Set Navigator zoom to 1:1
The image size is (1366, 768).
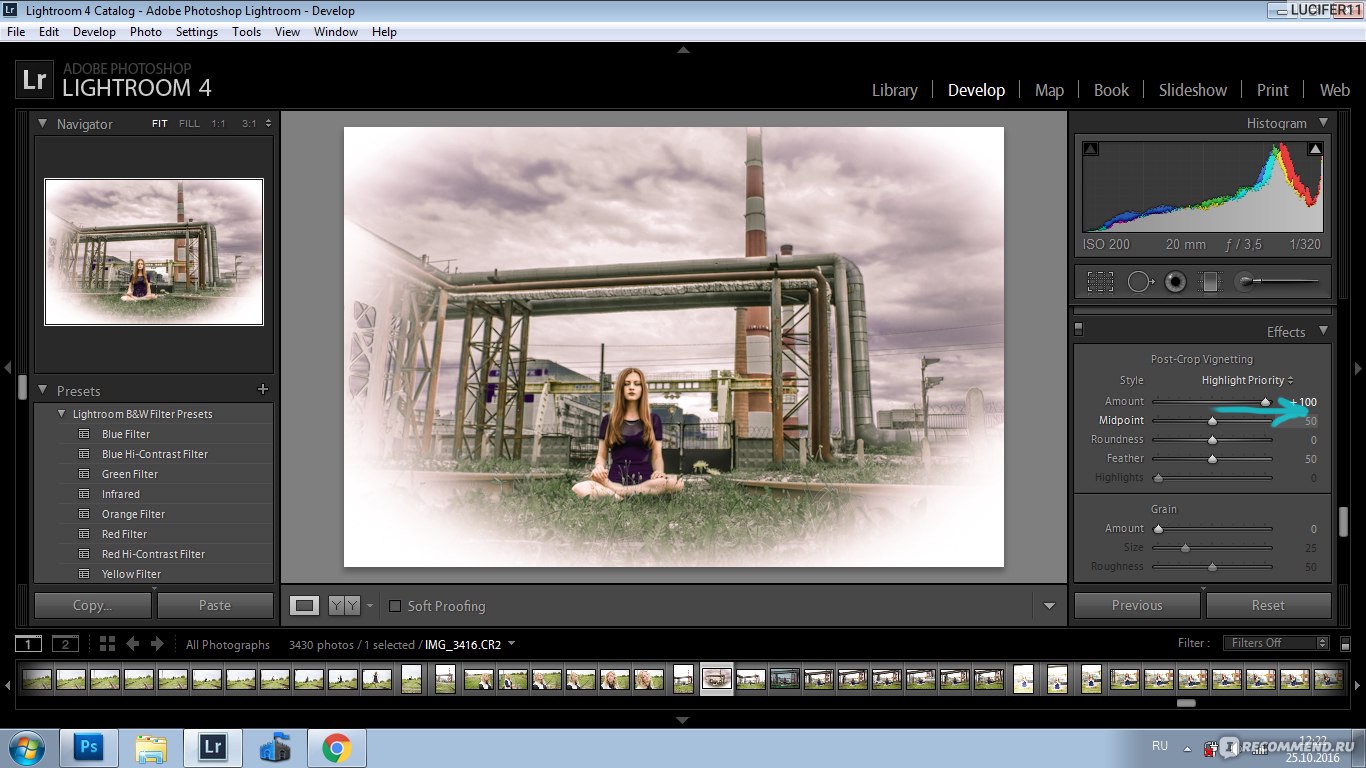coord(218,124)
